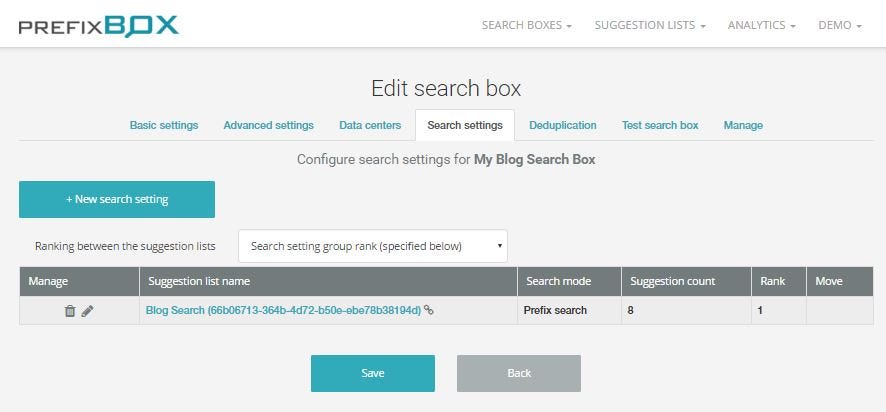Open the Search Boxes dropdown menu

[x=527, y=25]
